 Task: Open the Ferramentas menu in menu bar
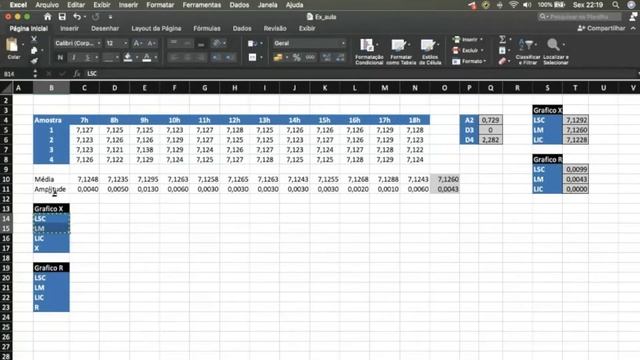coord(202,5)
